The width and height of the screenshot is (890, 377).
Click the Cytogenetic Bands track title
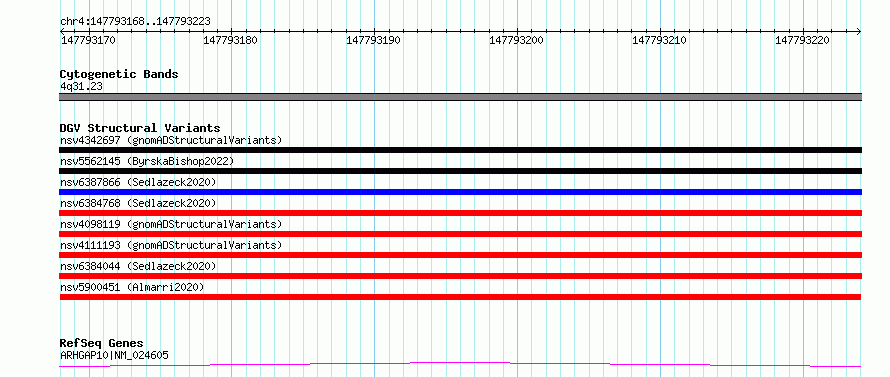pos(119,74)
